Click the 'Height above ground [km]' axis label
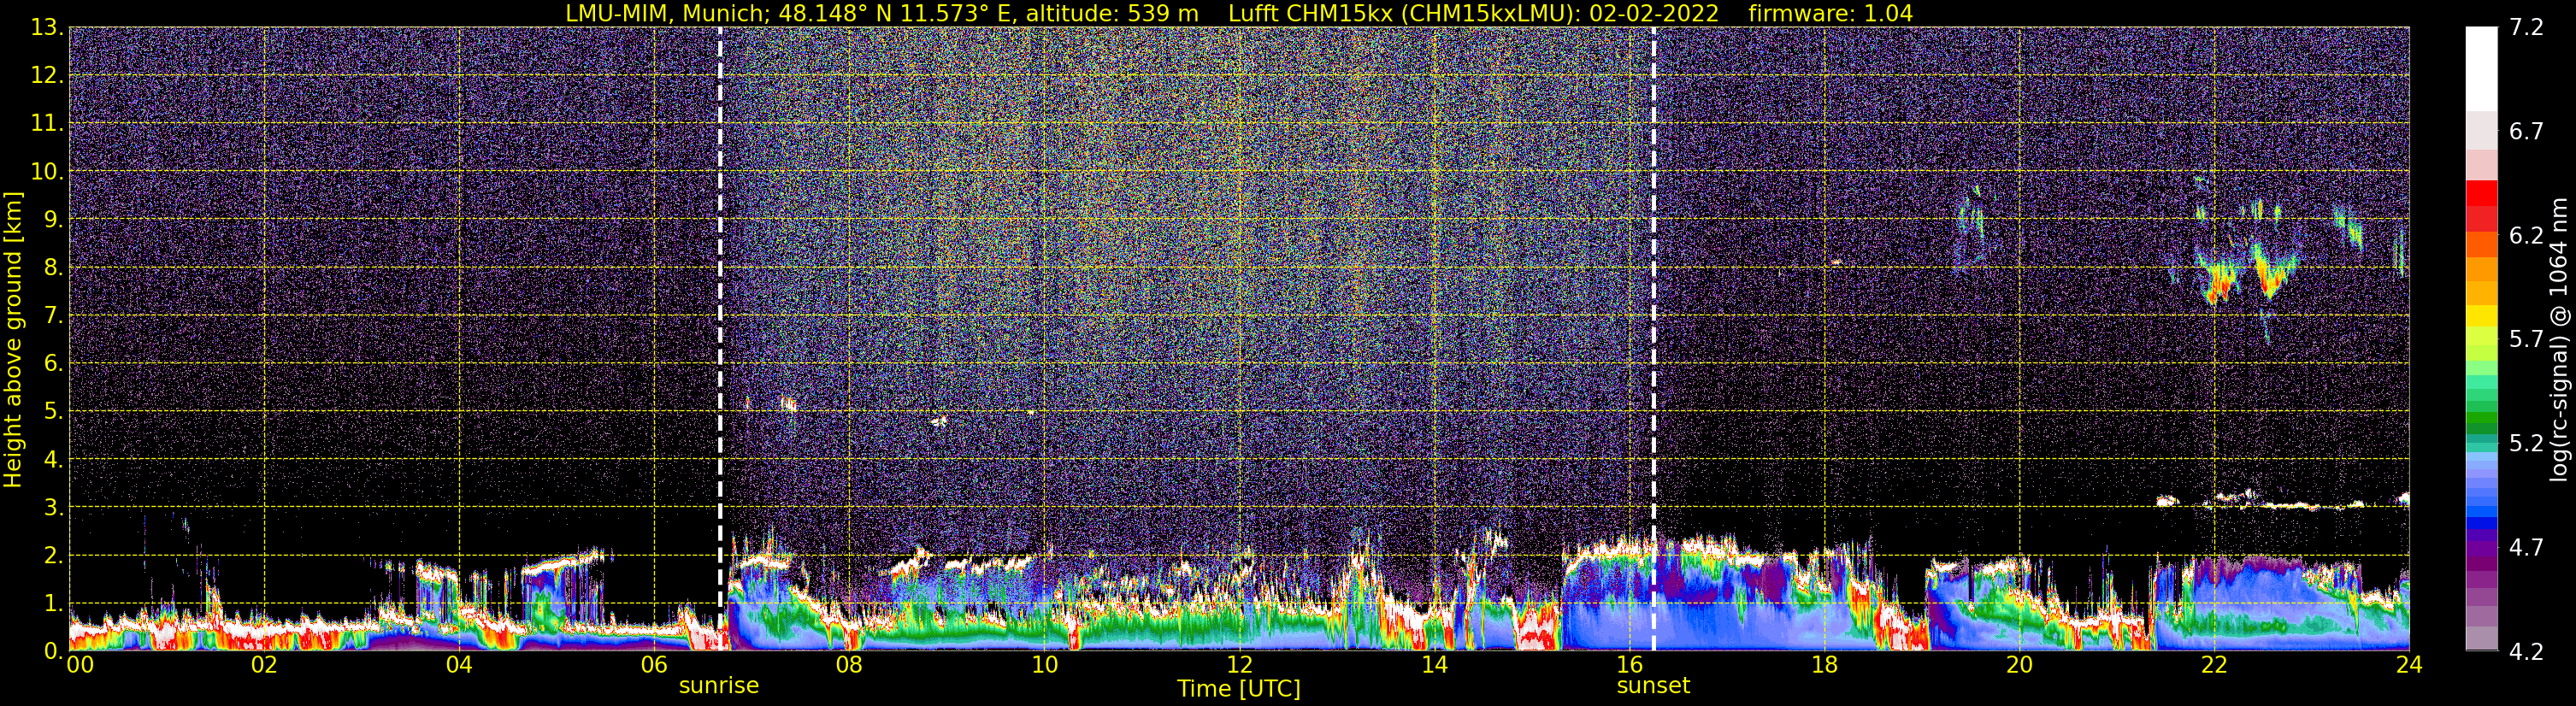Viewport: 2576px width, 706px height. click(x=13, y=339)
